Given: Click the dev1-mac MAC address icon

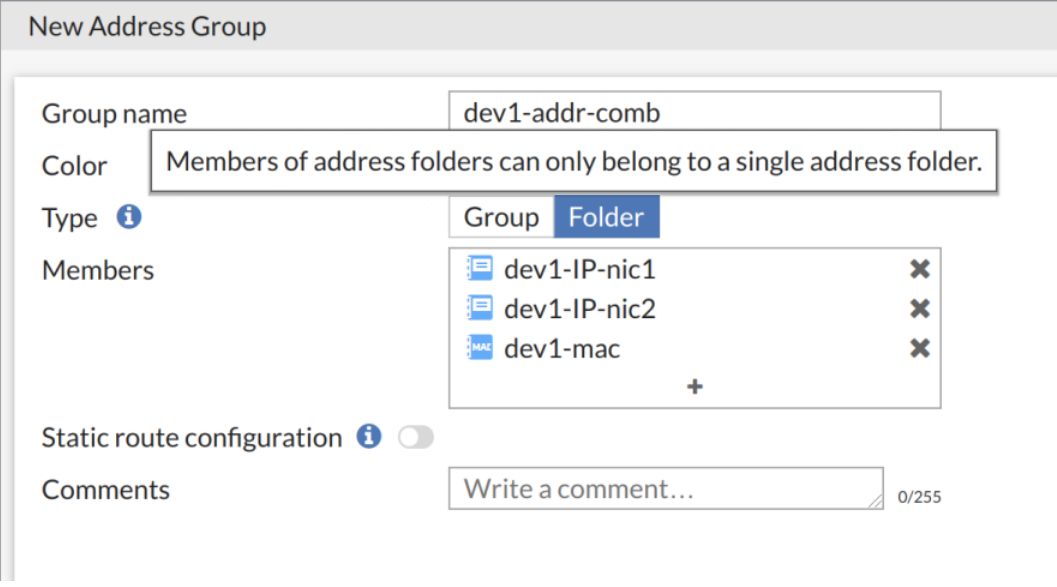Looking at the screenshot, I should pos(480,348).
